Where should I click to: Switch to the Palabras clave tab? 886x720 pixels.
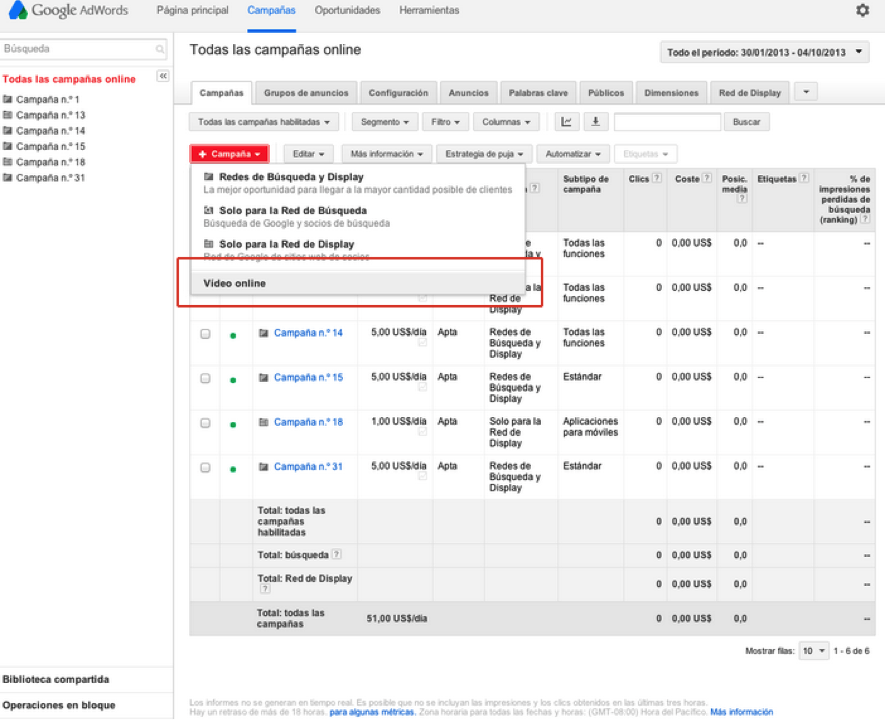coord(537,93)
